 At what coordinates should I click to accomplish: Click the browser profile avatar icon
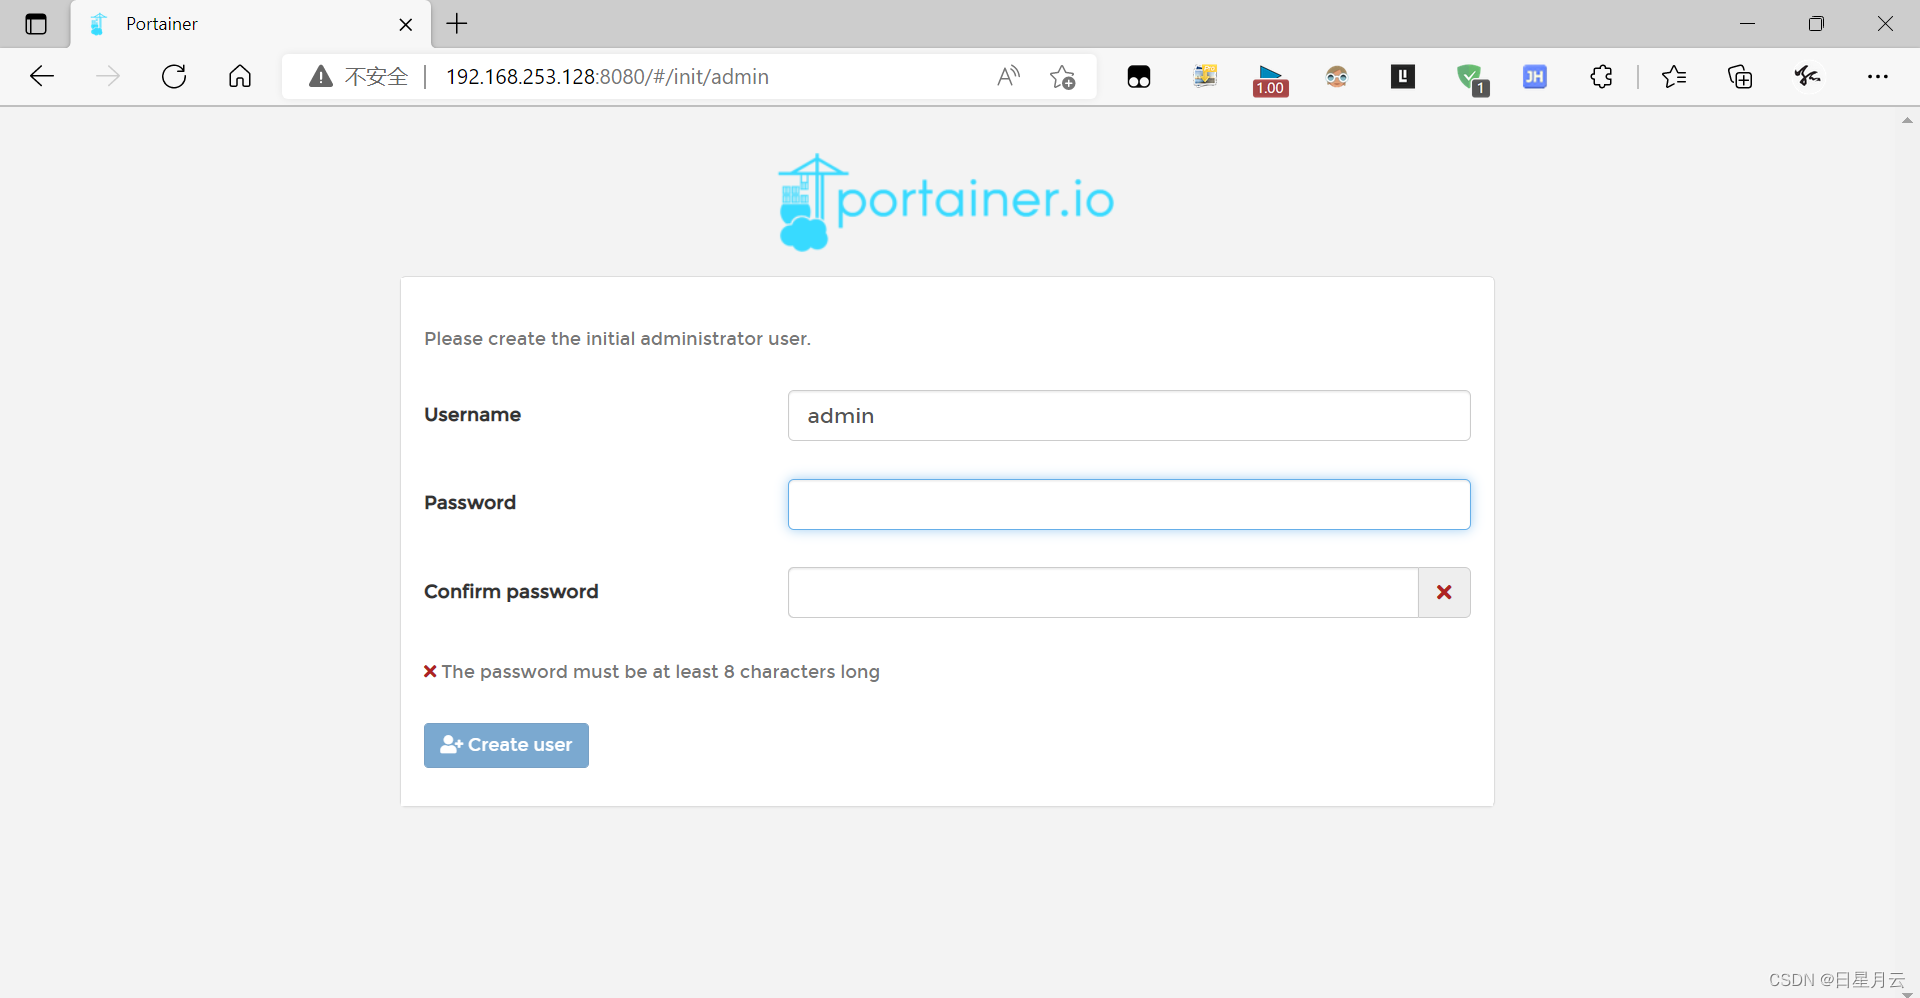[1807, 77]
